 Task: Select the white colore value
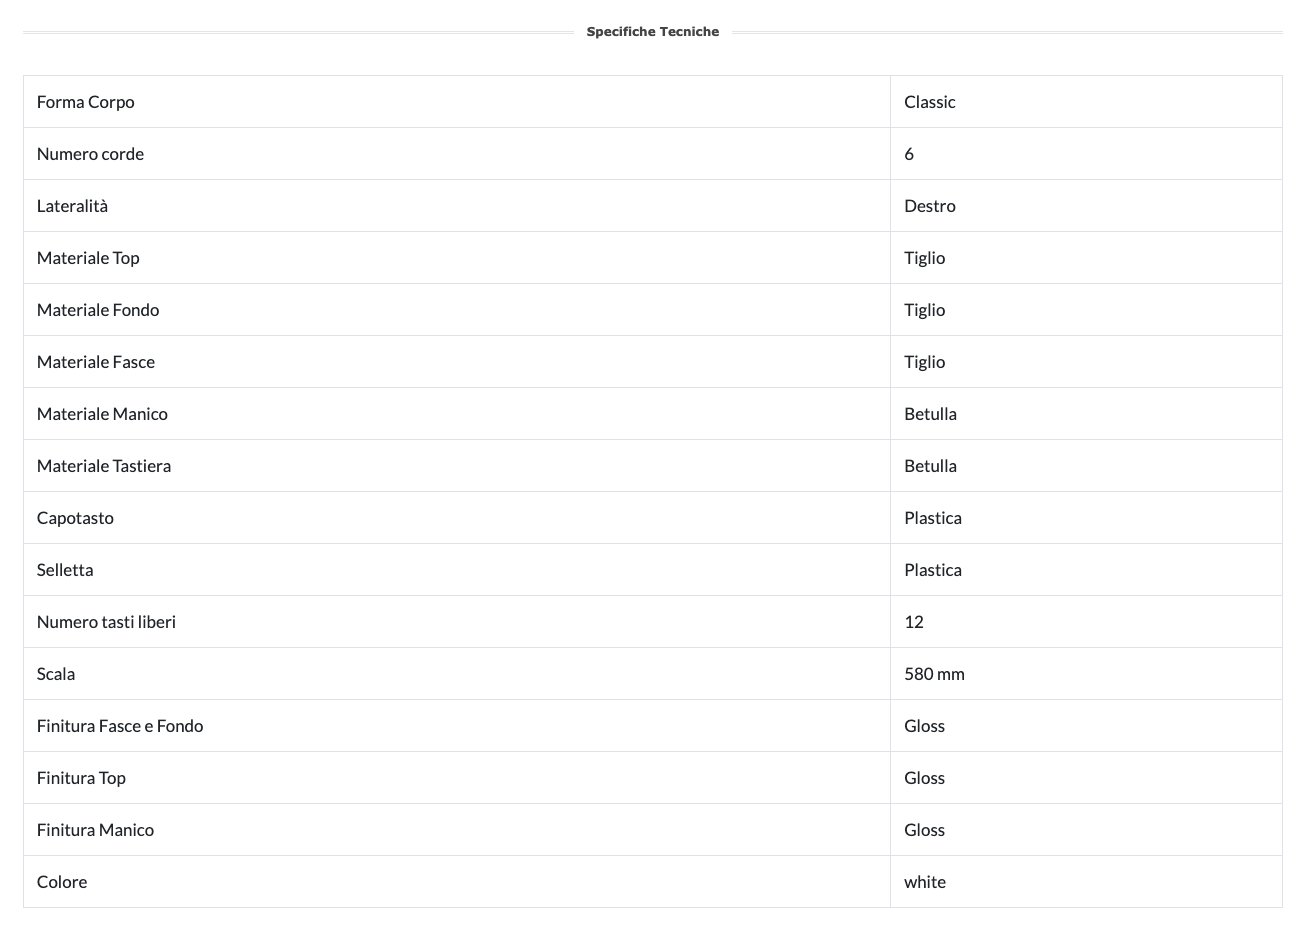pyautogui.click(x=924, y=882)
